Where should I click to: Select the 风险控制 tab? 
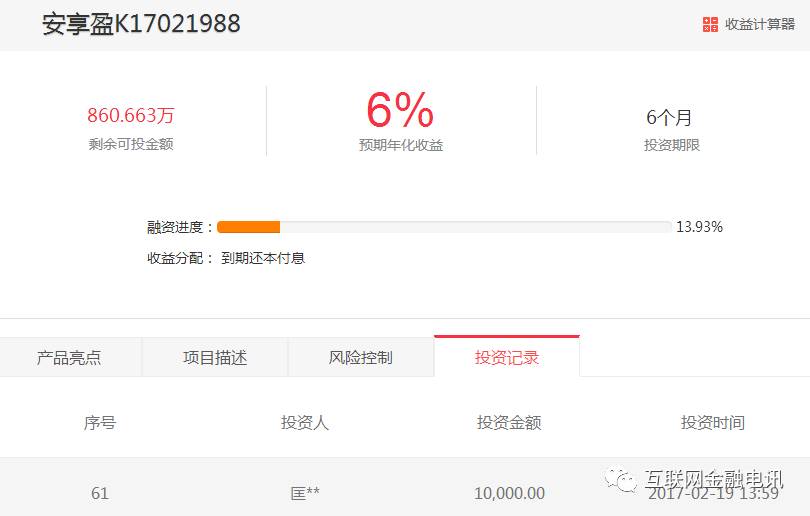coord(361,357)
